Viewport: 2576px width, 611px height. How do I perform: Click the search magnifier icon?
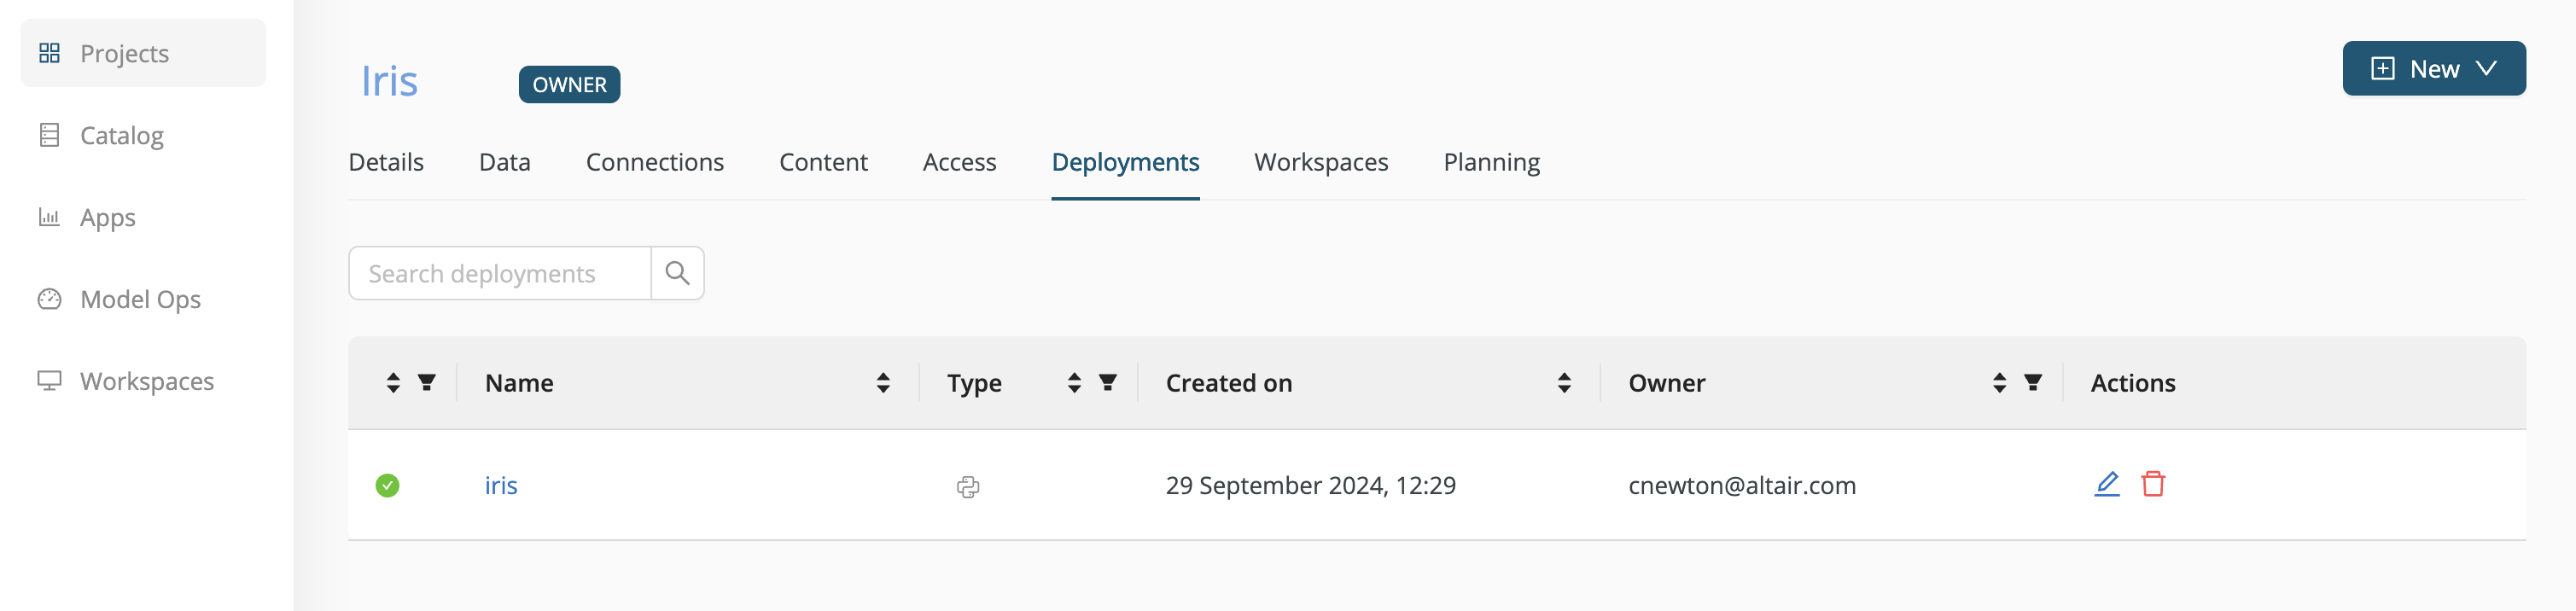point(677,273)
